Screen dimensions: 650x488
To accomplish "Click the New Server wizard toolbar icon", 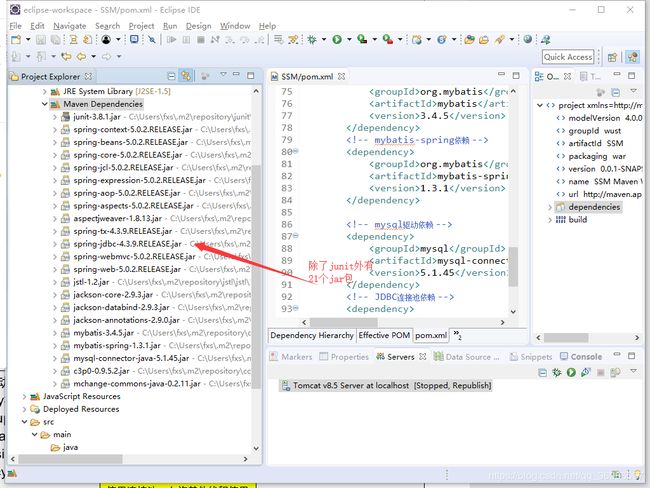I will [x=417, y=39].
